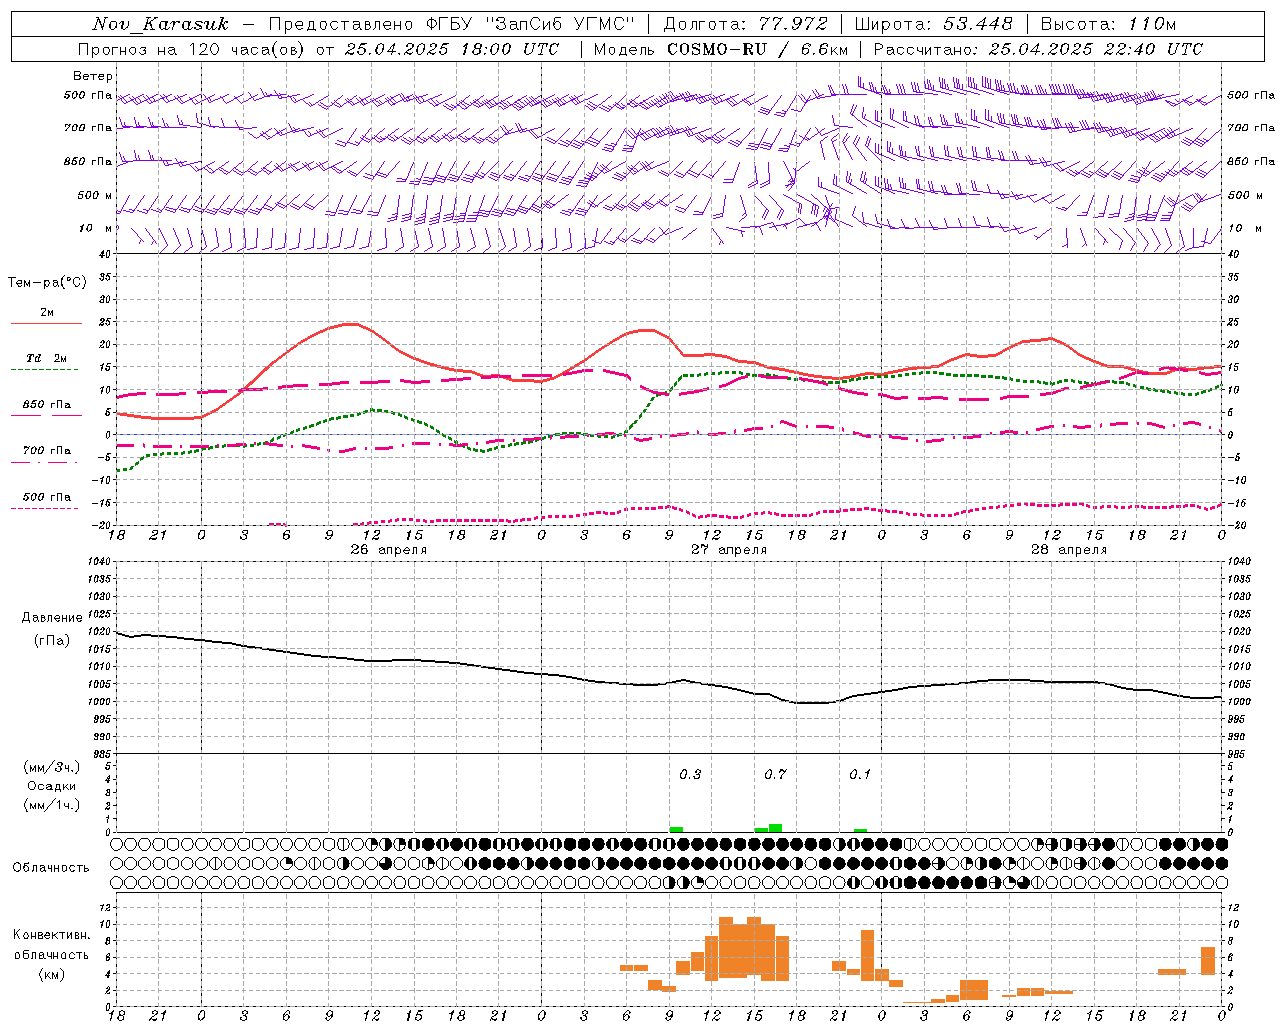The image size is (1280, 1024).
Task: Click the 'Давление' pressure panel label
Action: point(52,618)
